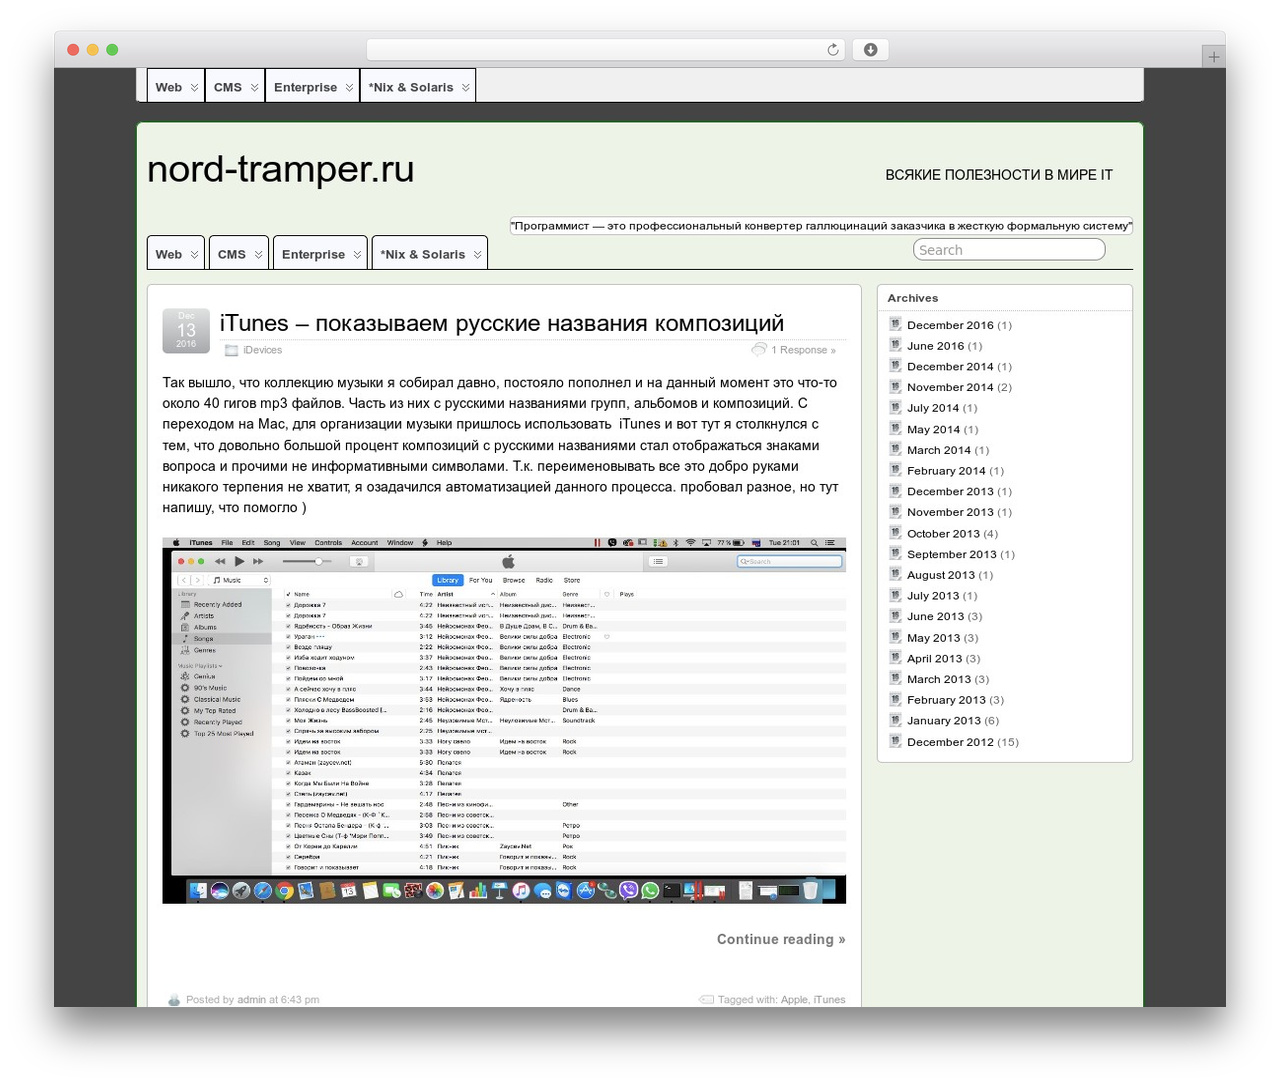Open Web menu below site title
The height and width of the screenshot is (1084, 1280).
pos(176,254)
